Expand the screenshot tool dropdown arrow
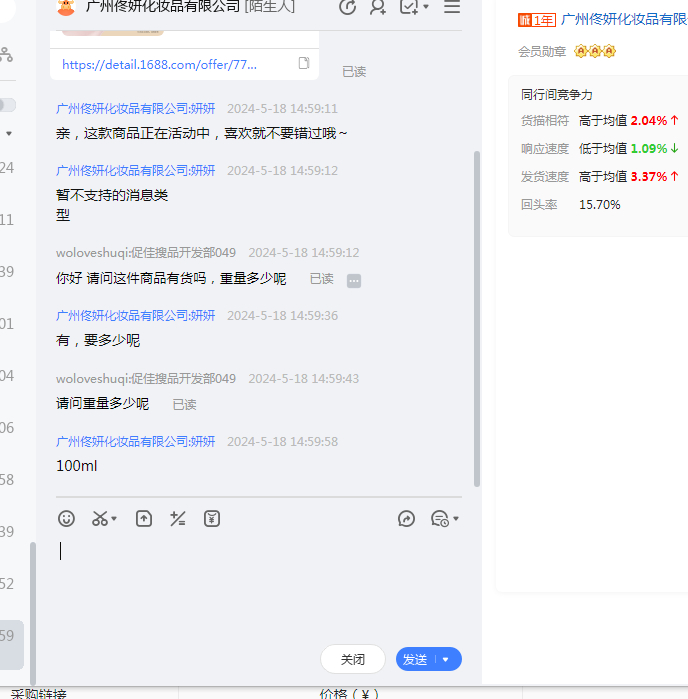 [x=114, y=519]
